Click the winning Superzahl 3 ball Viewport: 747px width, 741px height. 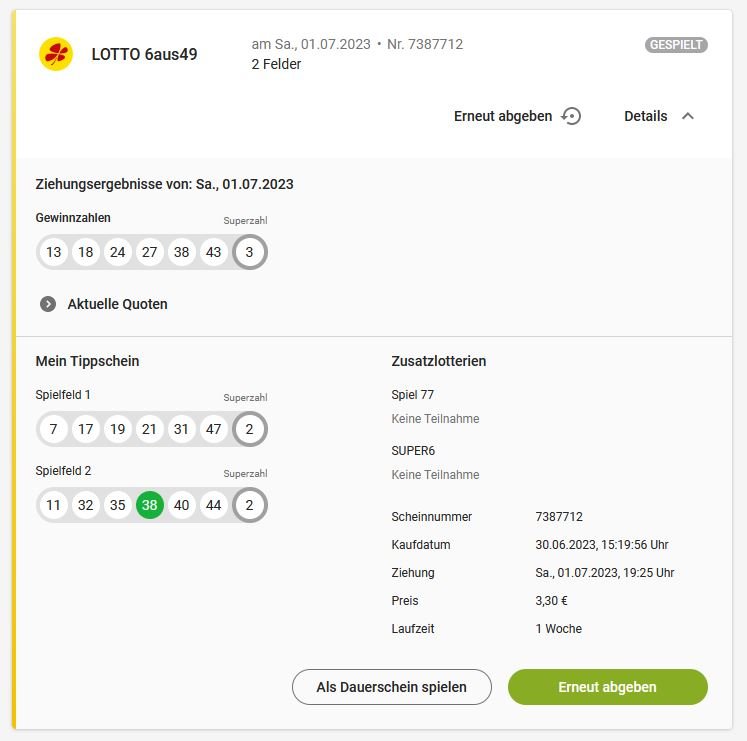click(249, 252)
